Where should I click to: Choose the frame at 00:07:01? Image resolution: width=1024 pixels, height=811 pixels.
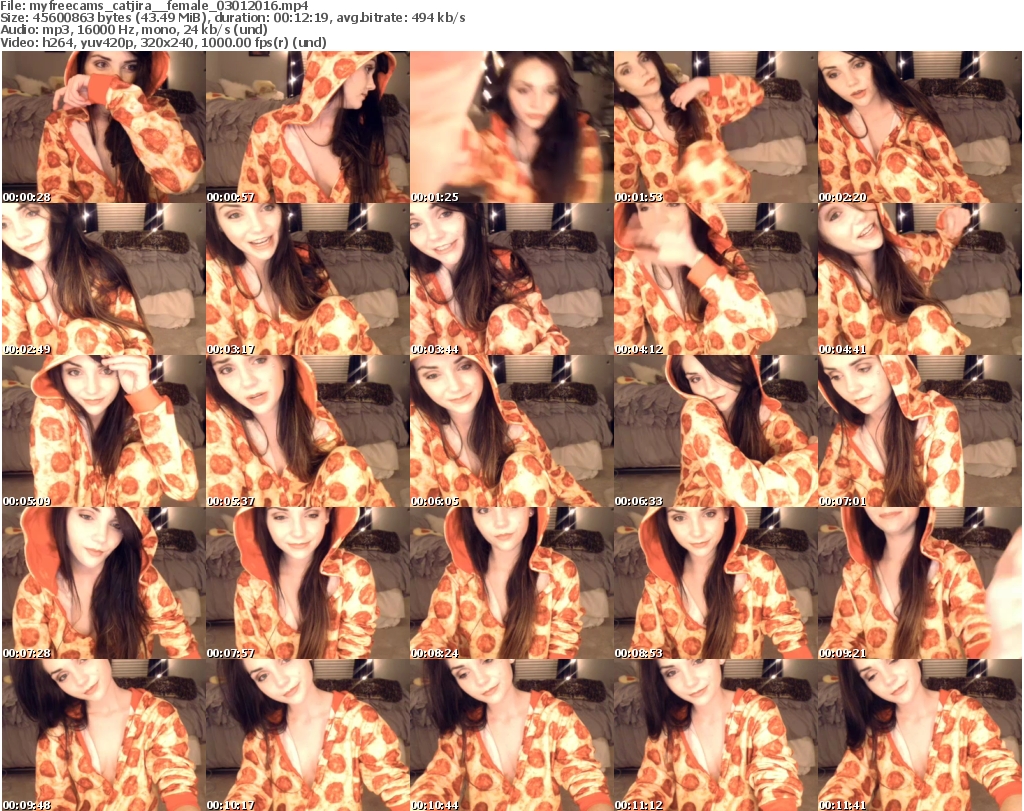pos(920,431)
